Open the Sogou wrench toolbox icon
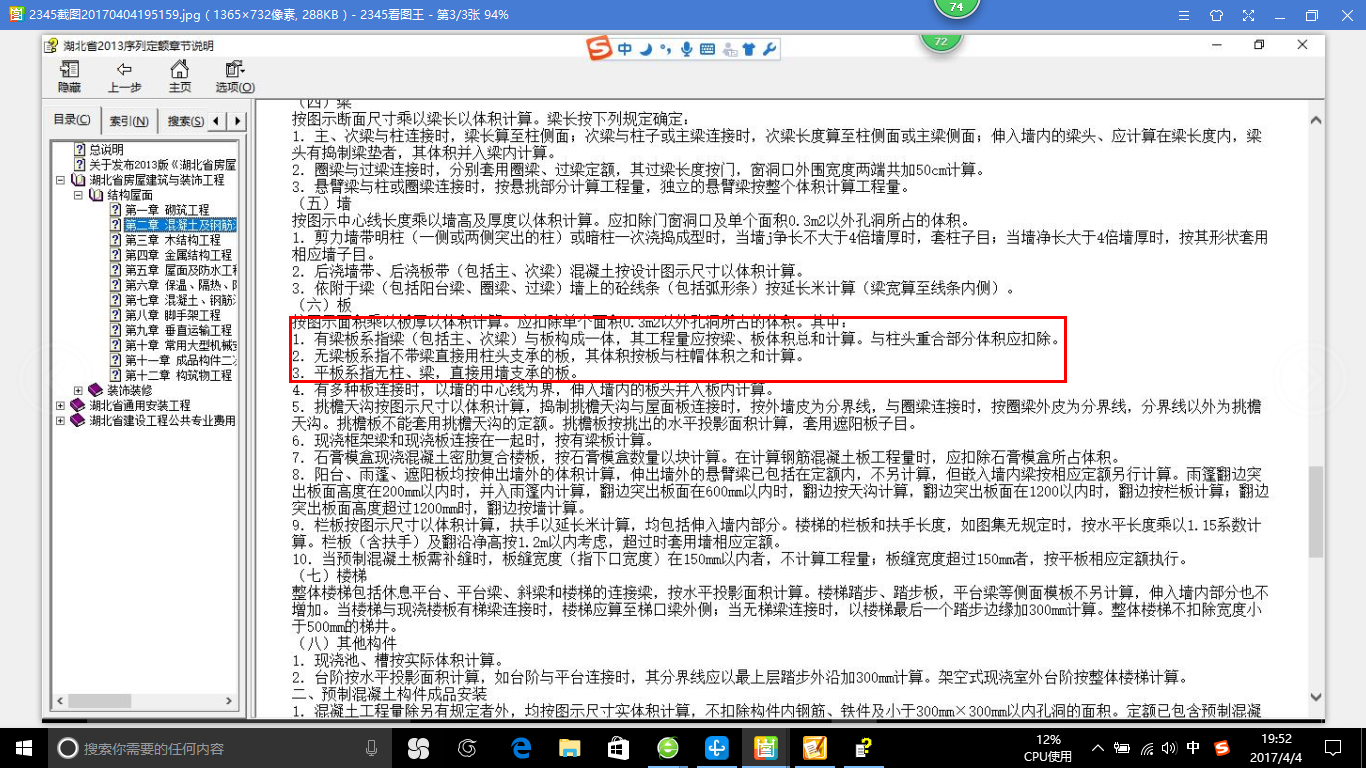This screenshot has height=768, width=1366. [769, 49]
